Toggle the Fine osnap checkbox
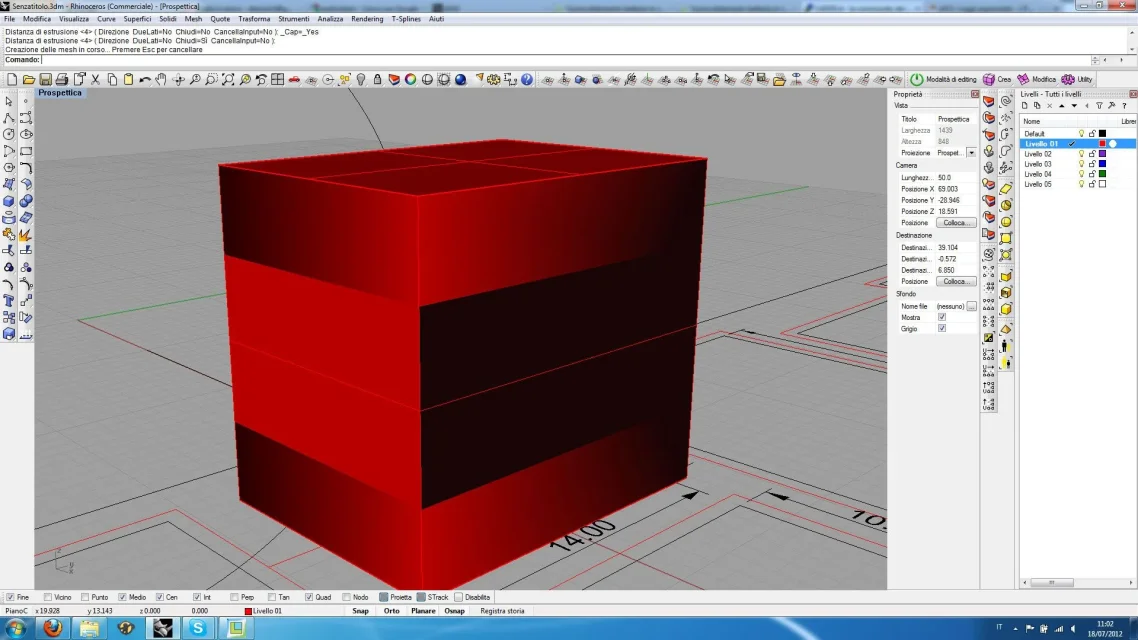Screen dimensions: 1138x640 (x=10, y=597)
